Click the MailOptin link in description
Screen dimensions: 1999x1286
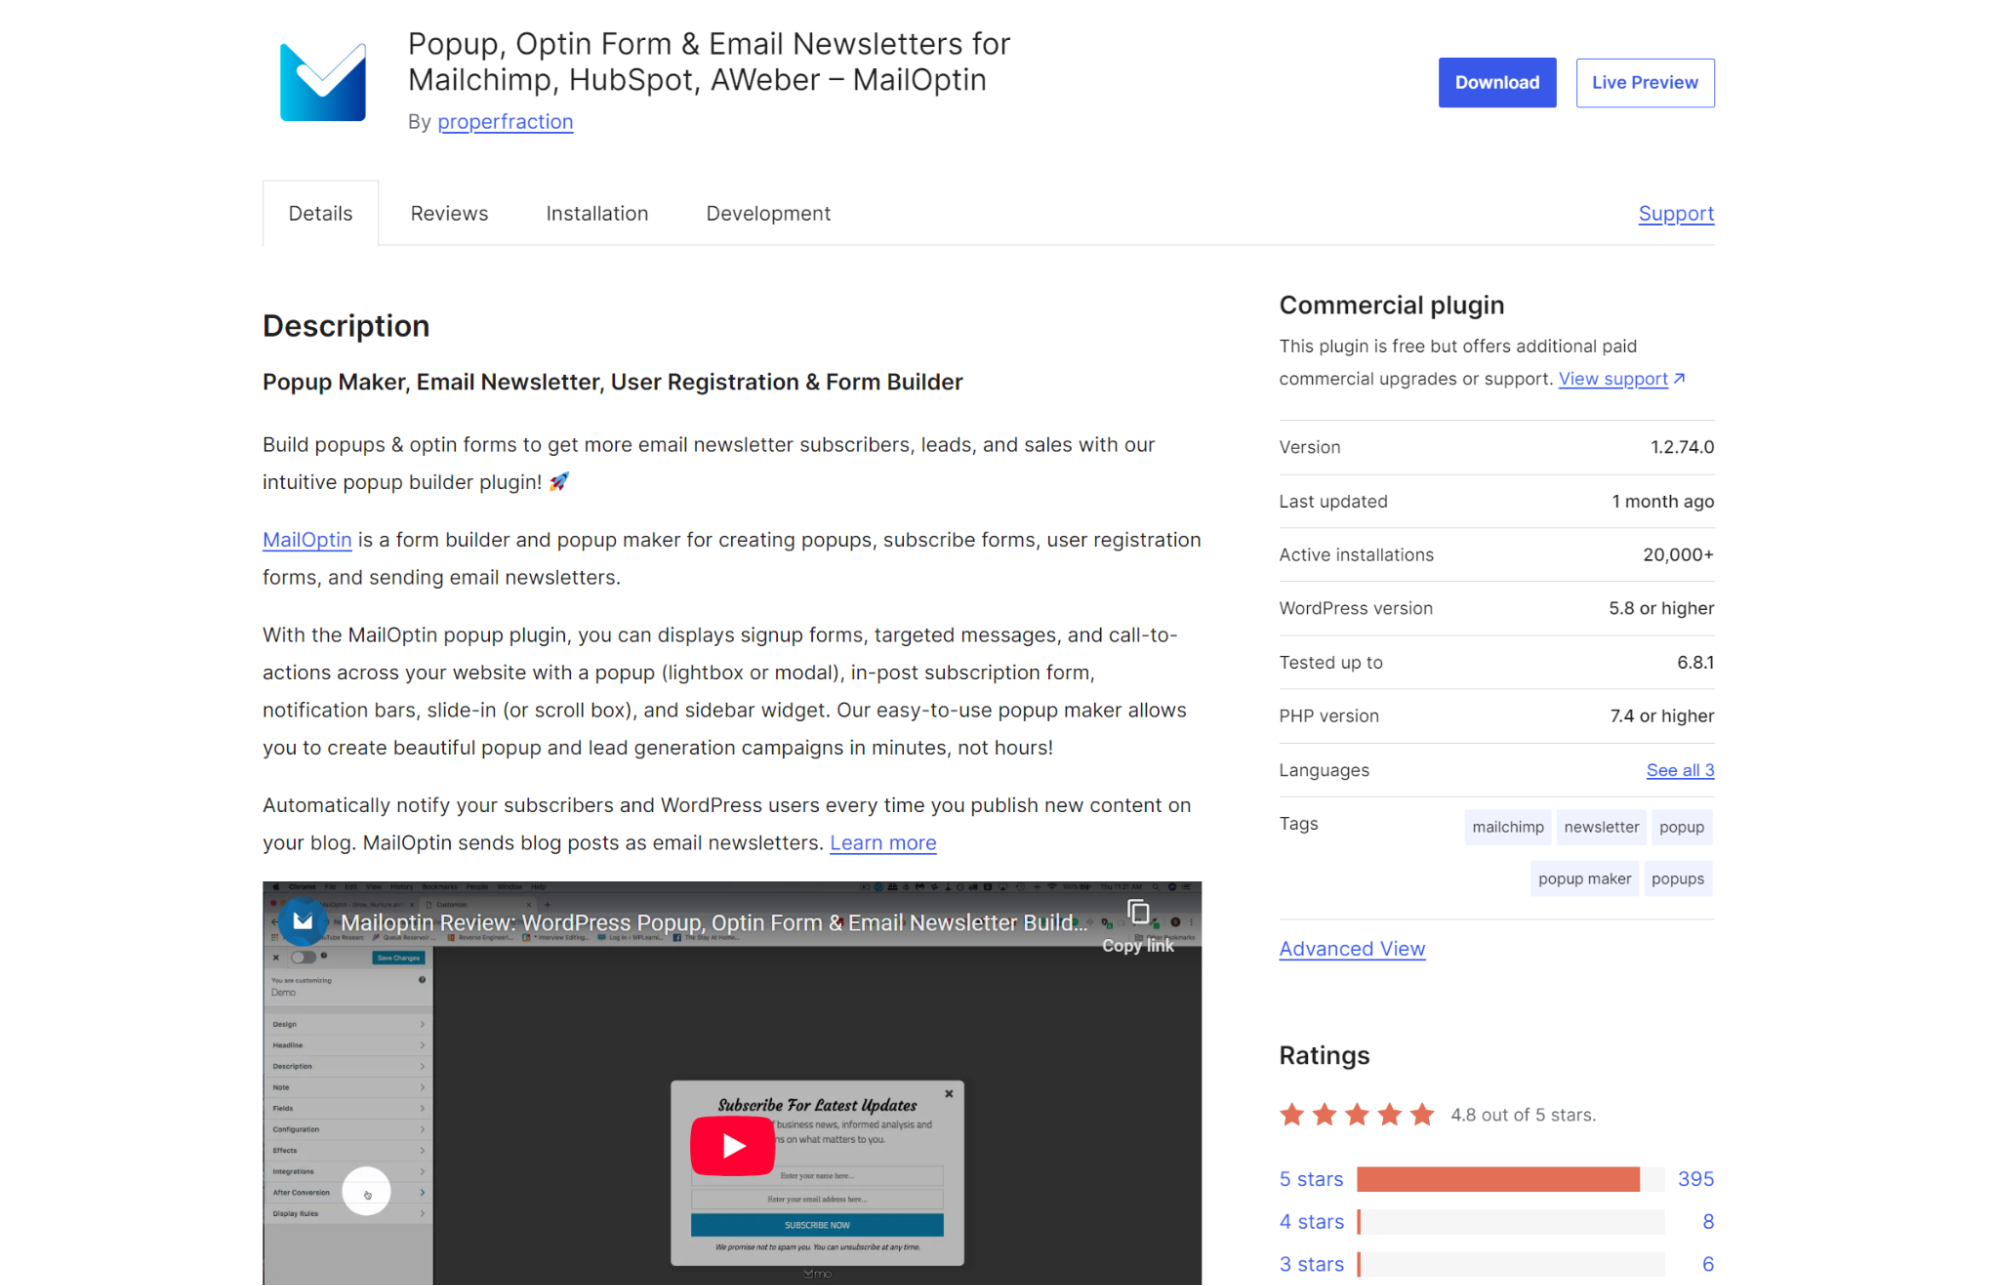[x=307, y=539]
